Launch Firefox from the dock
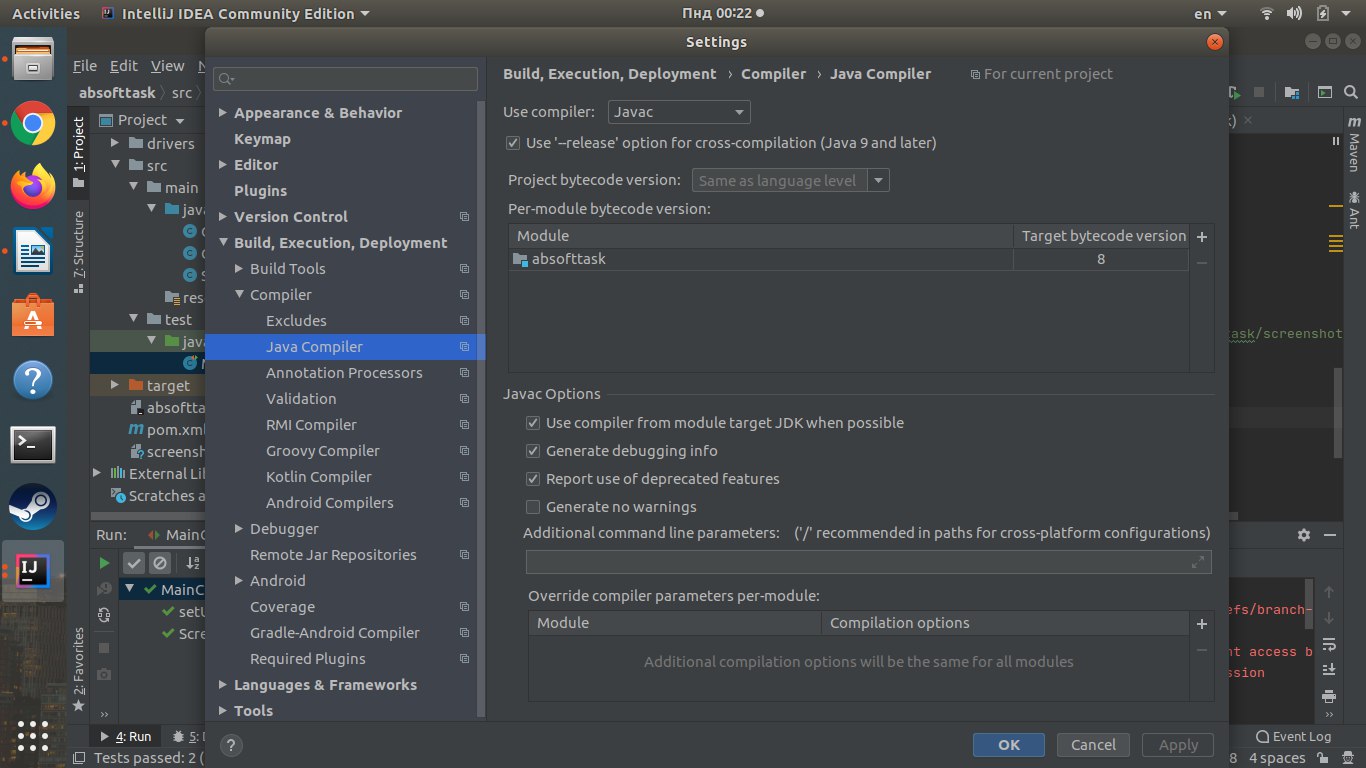The width and height of the screenshot is (1366, 768). pos(32,187)
